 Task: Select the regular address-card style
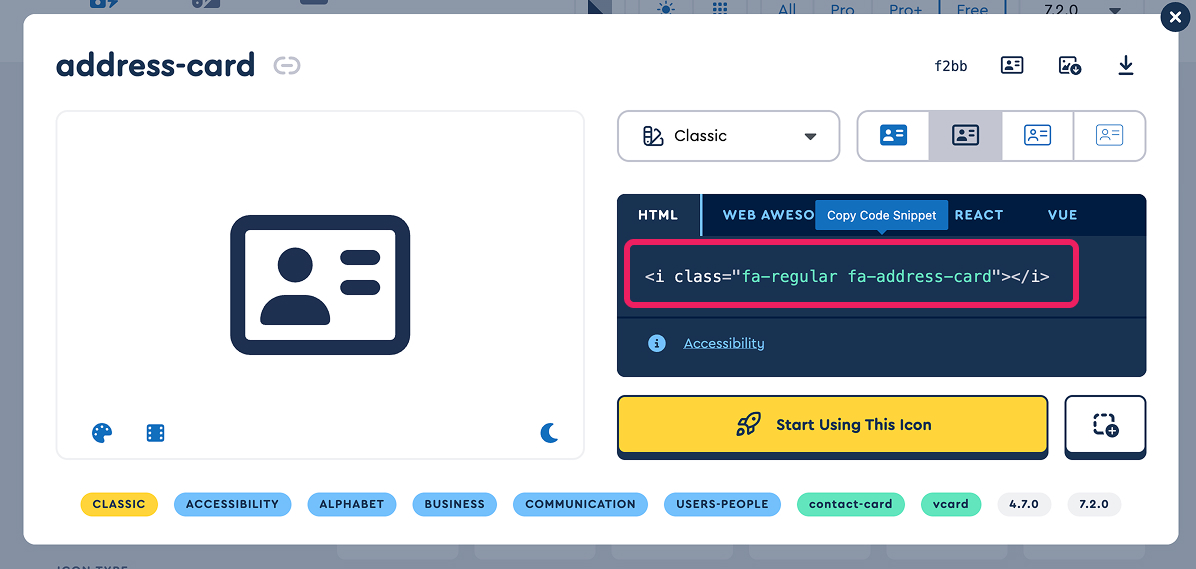965,136
